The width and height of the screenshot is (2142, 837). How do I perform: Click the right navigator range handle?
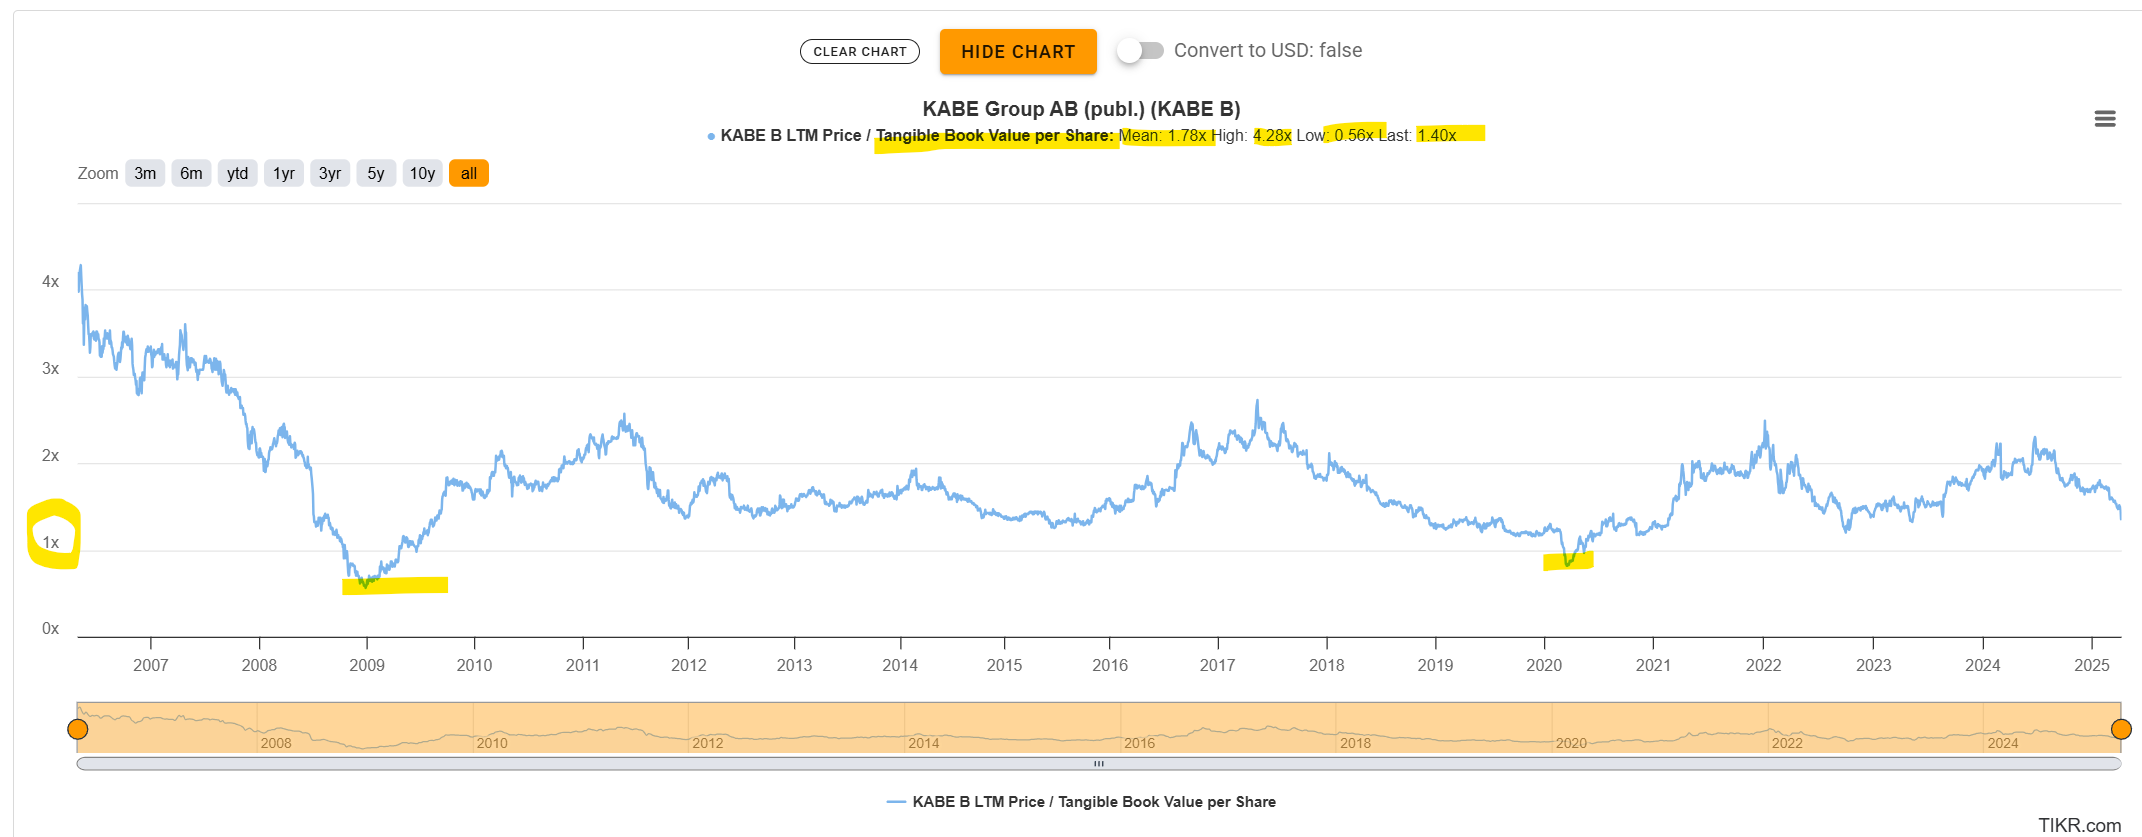point(2121,729)
